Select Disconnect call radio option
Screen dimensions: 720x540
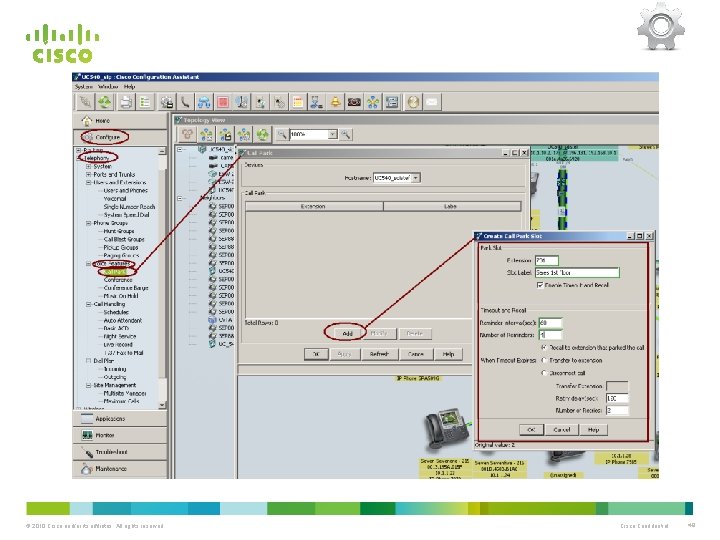[x=544, y=373]
